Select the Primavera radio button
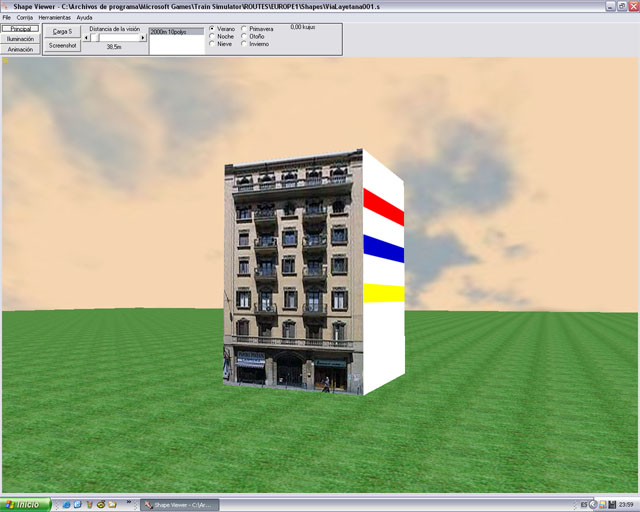The height and width of the screenshot is (512, 640). [244, 29]
